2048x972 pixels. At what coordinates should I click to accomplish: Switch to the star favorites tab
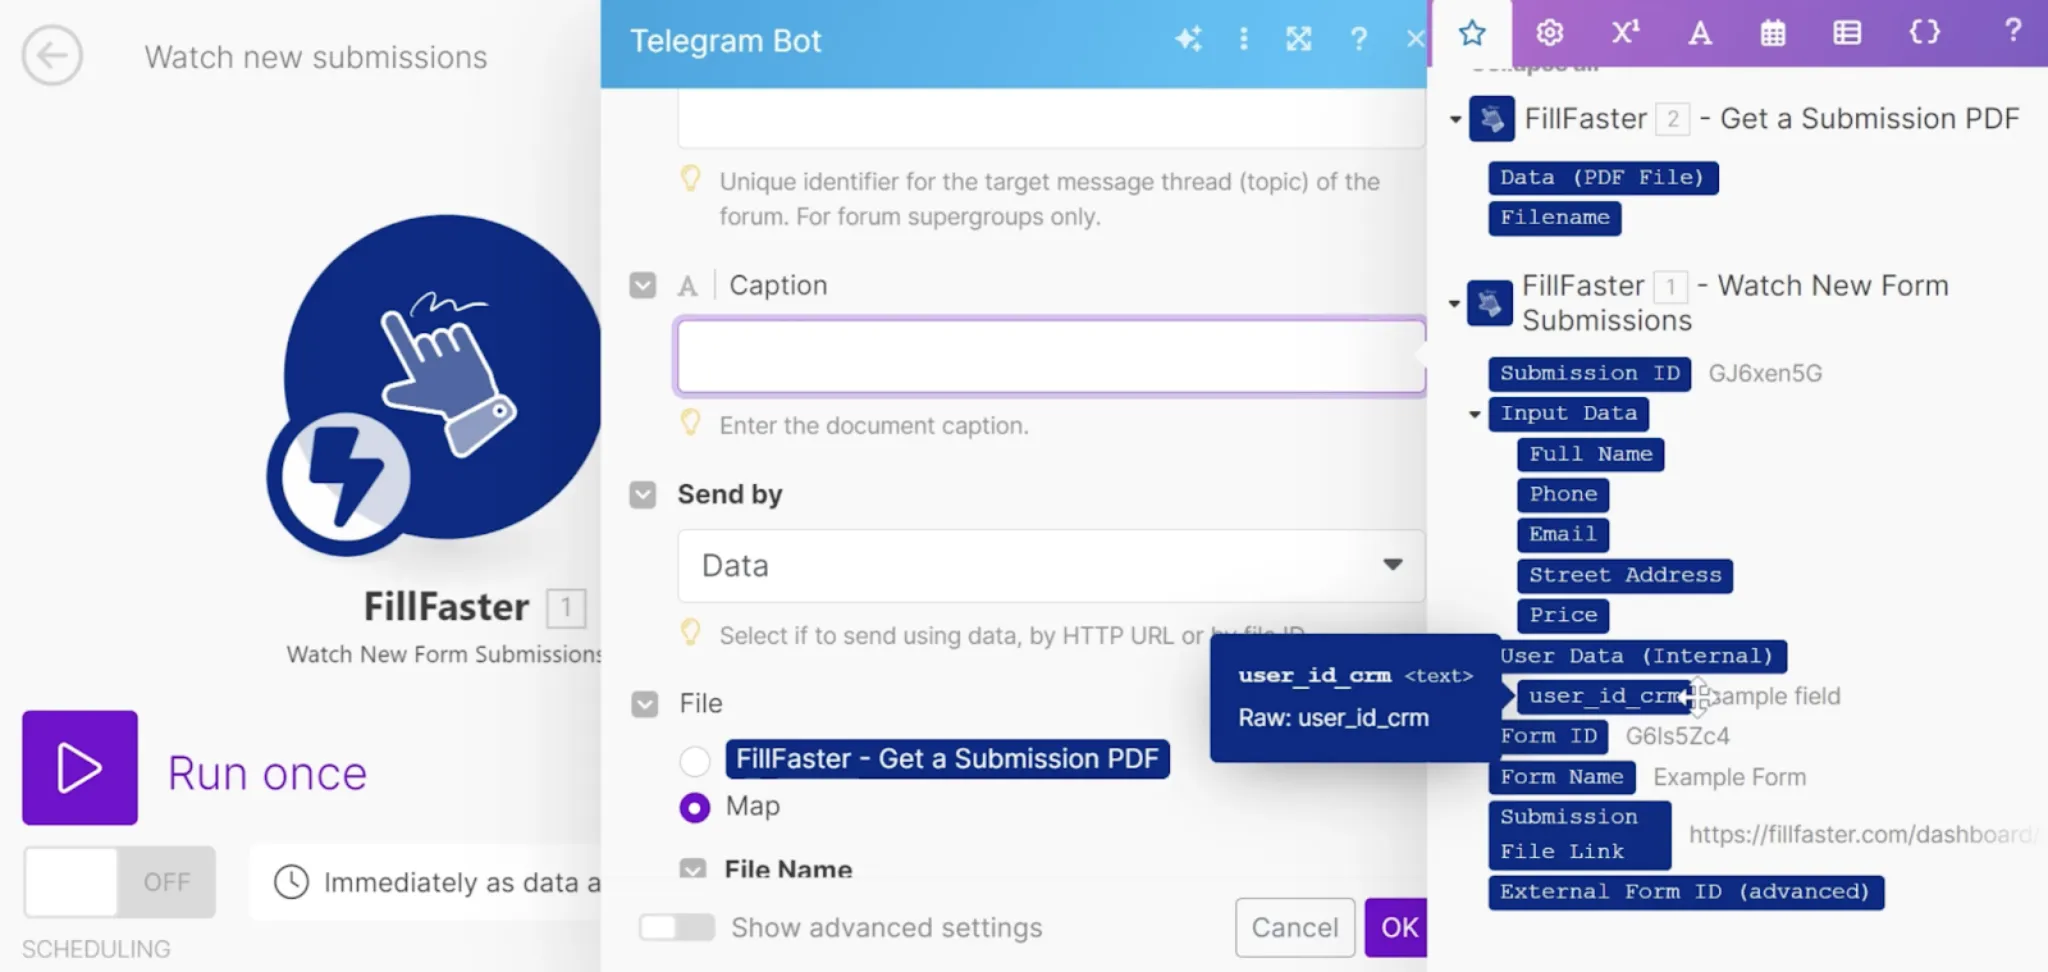[1472, 33]
